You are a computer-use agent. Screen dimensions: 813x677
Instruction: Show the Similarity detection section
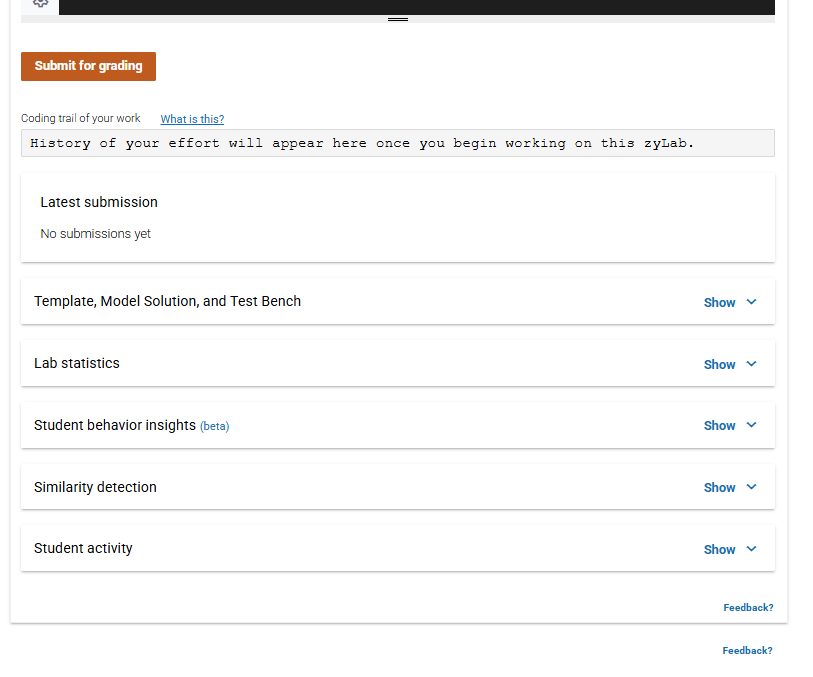[719, 488]
